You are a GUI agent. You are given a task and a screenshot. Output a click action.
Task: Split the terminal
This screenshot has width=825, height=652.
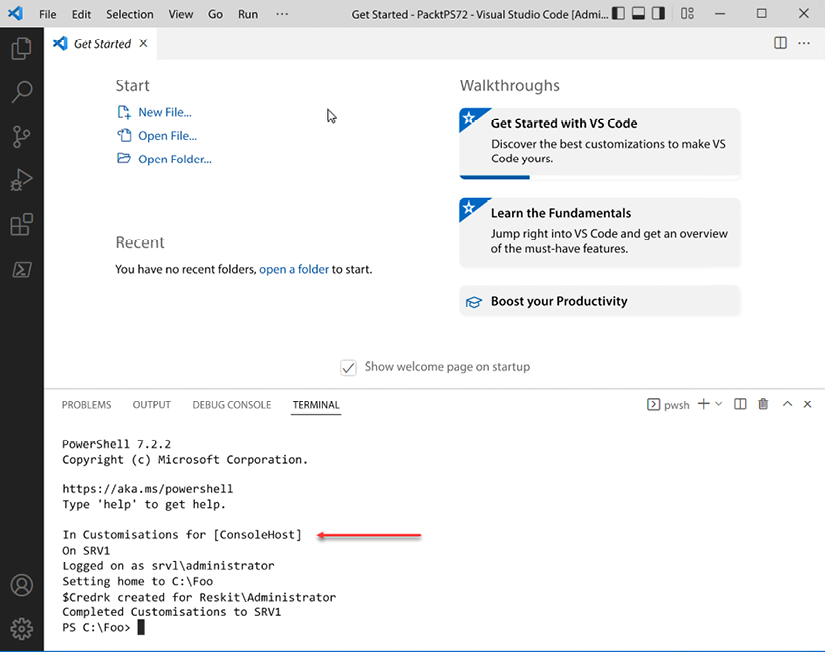pos(740,404)
